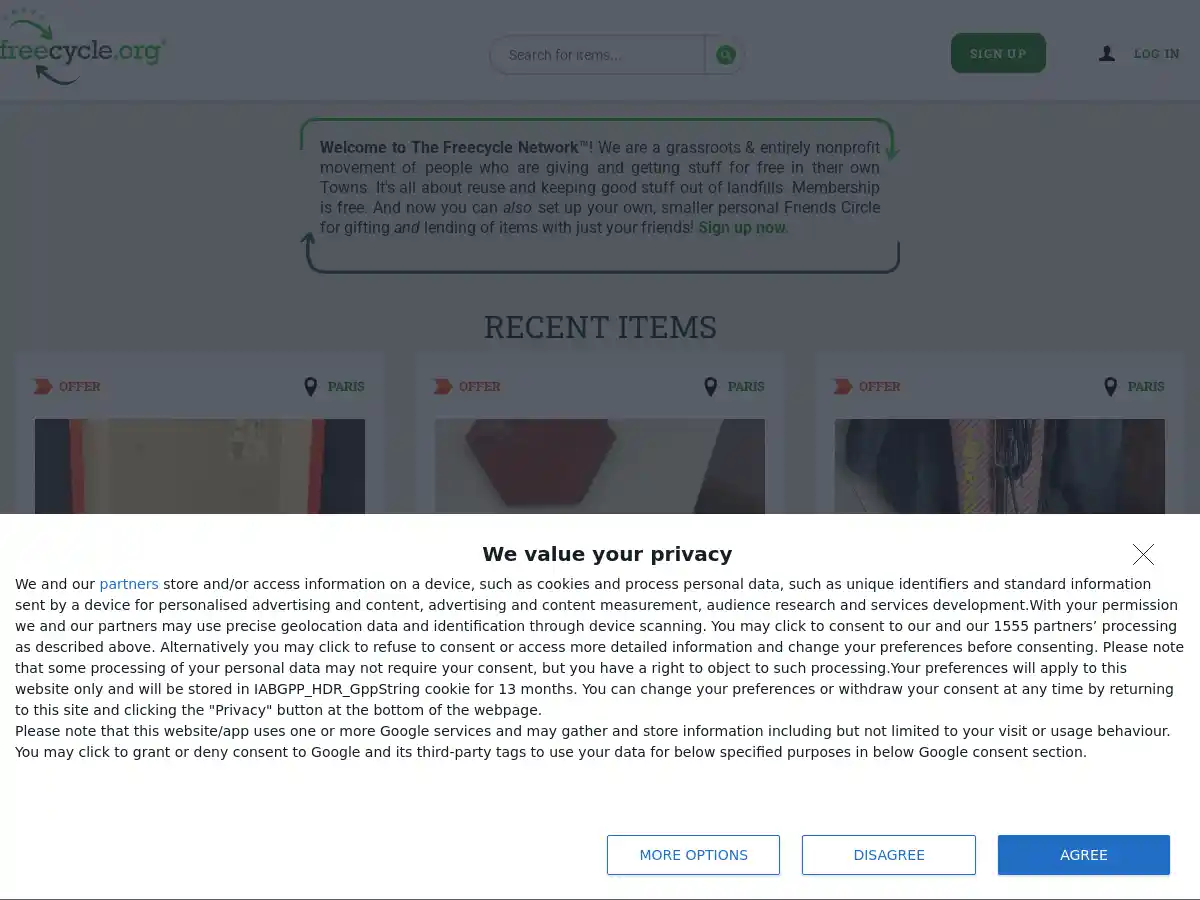Open the first item's photo thumbnail
1200x900 pixels.
coord(200,467)
